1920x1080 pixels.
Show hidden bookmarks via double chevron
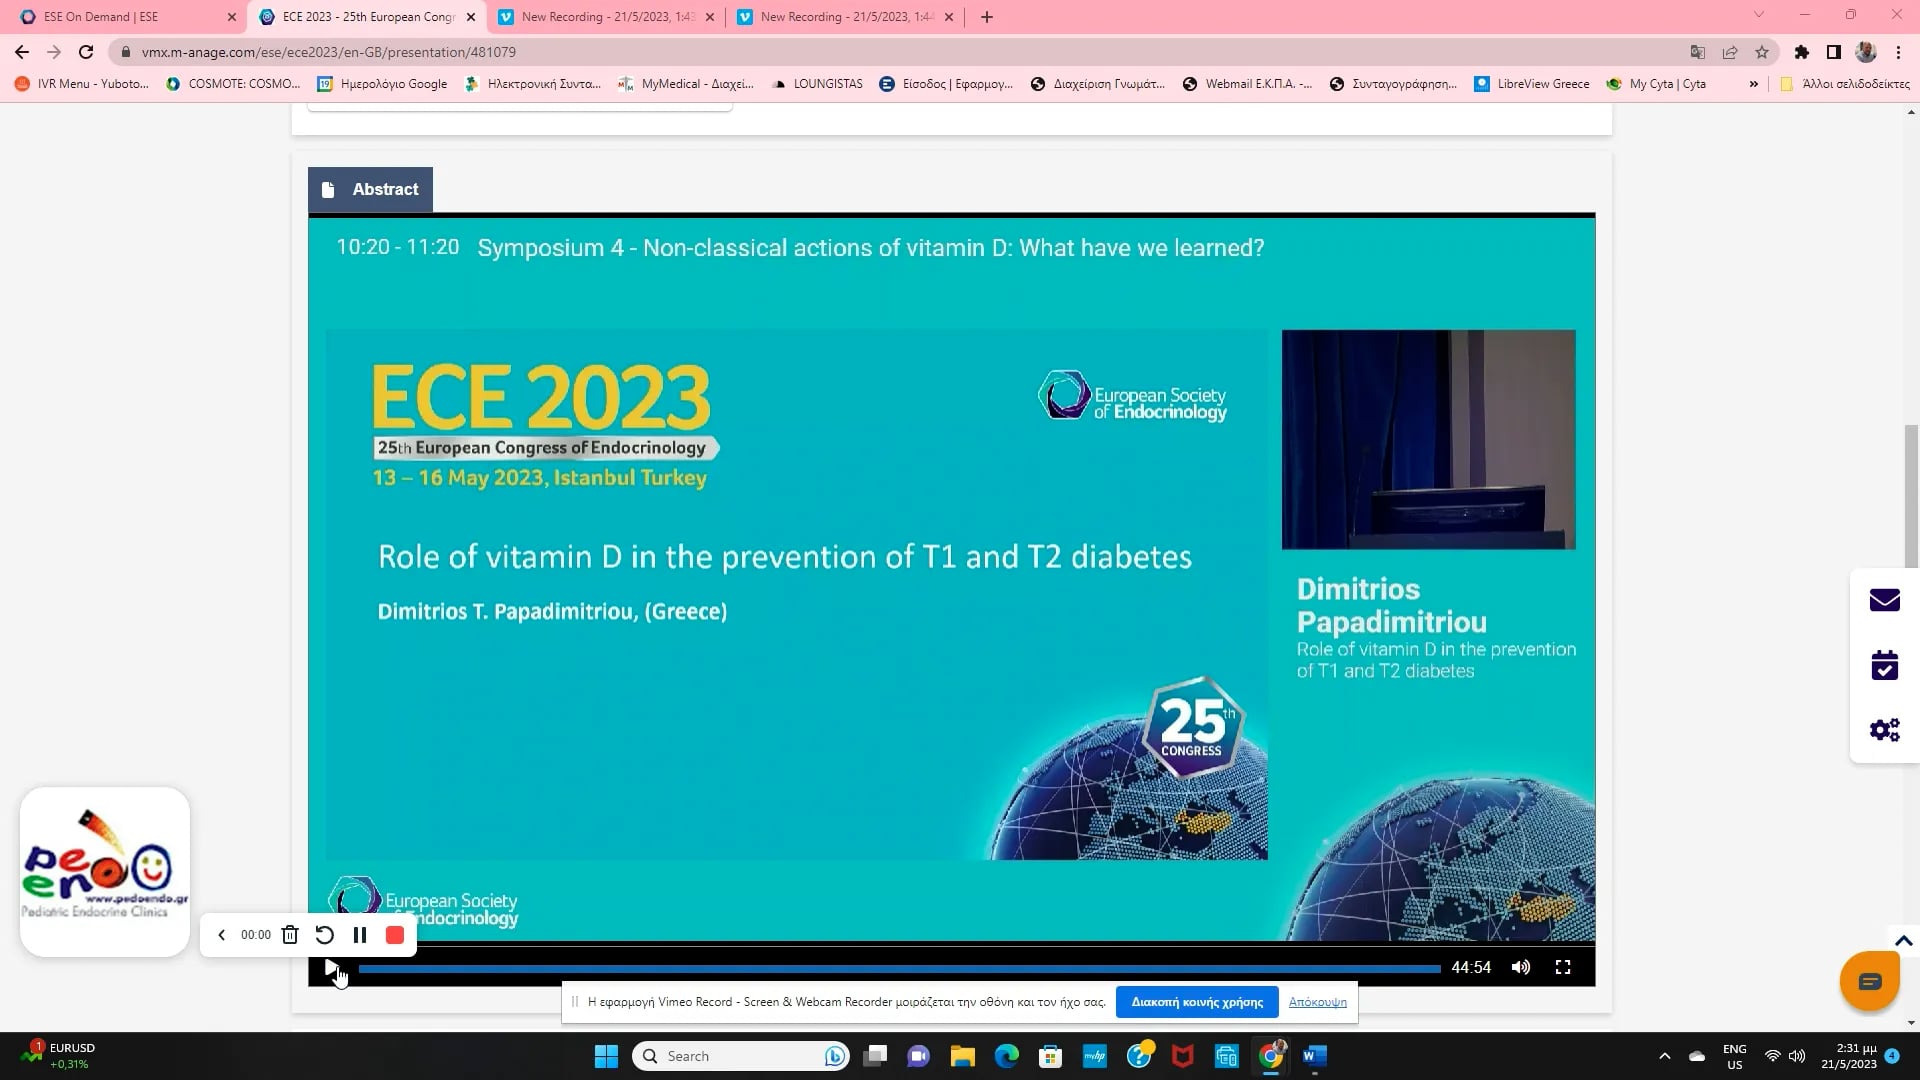point(1753,84)
